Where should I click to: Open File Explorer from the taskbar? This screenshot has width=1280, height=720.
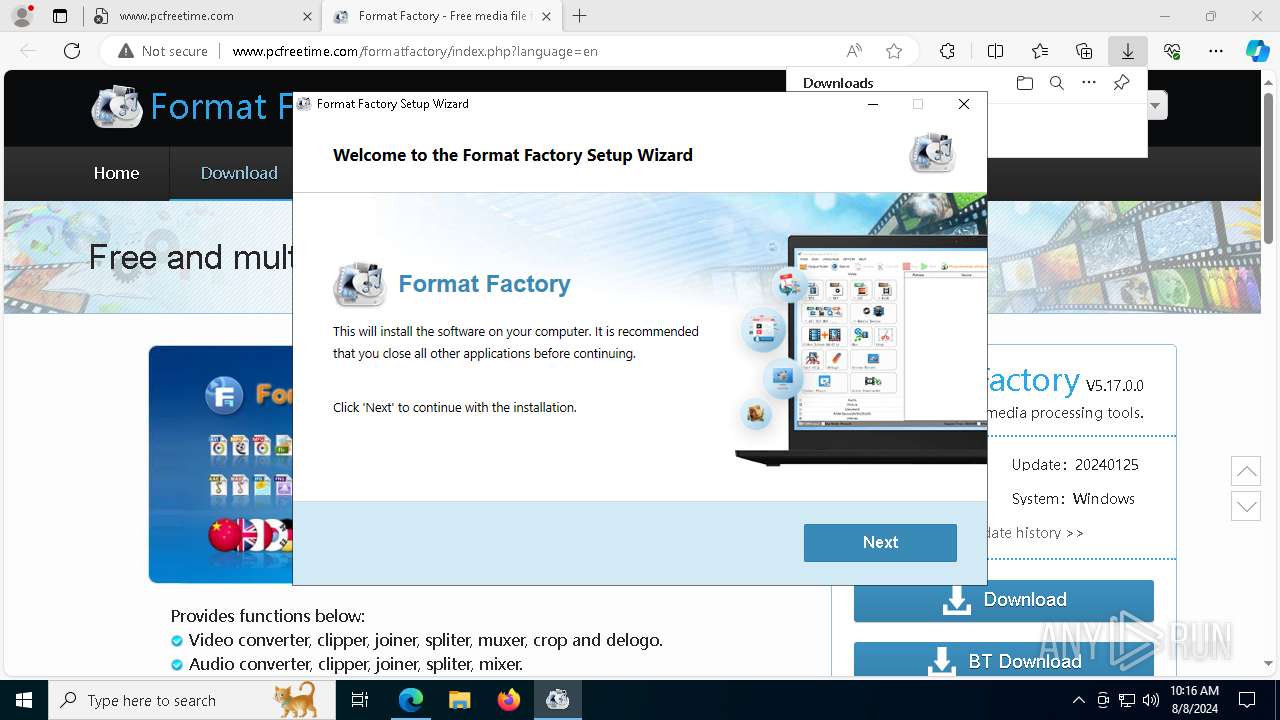(x=459, y=700)
